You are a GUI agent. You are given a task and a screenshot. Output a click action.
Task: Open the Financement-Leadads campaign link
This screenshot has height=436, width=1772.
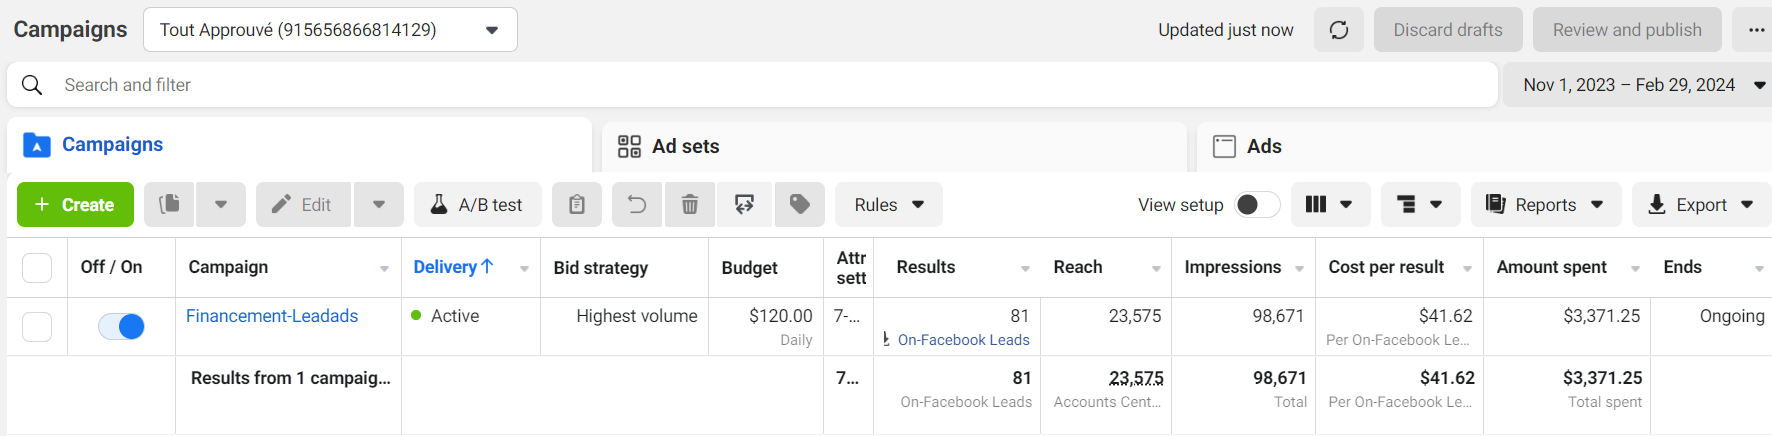pos(272,316)
